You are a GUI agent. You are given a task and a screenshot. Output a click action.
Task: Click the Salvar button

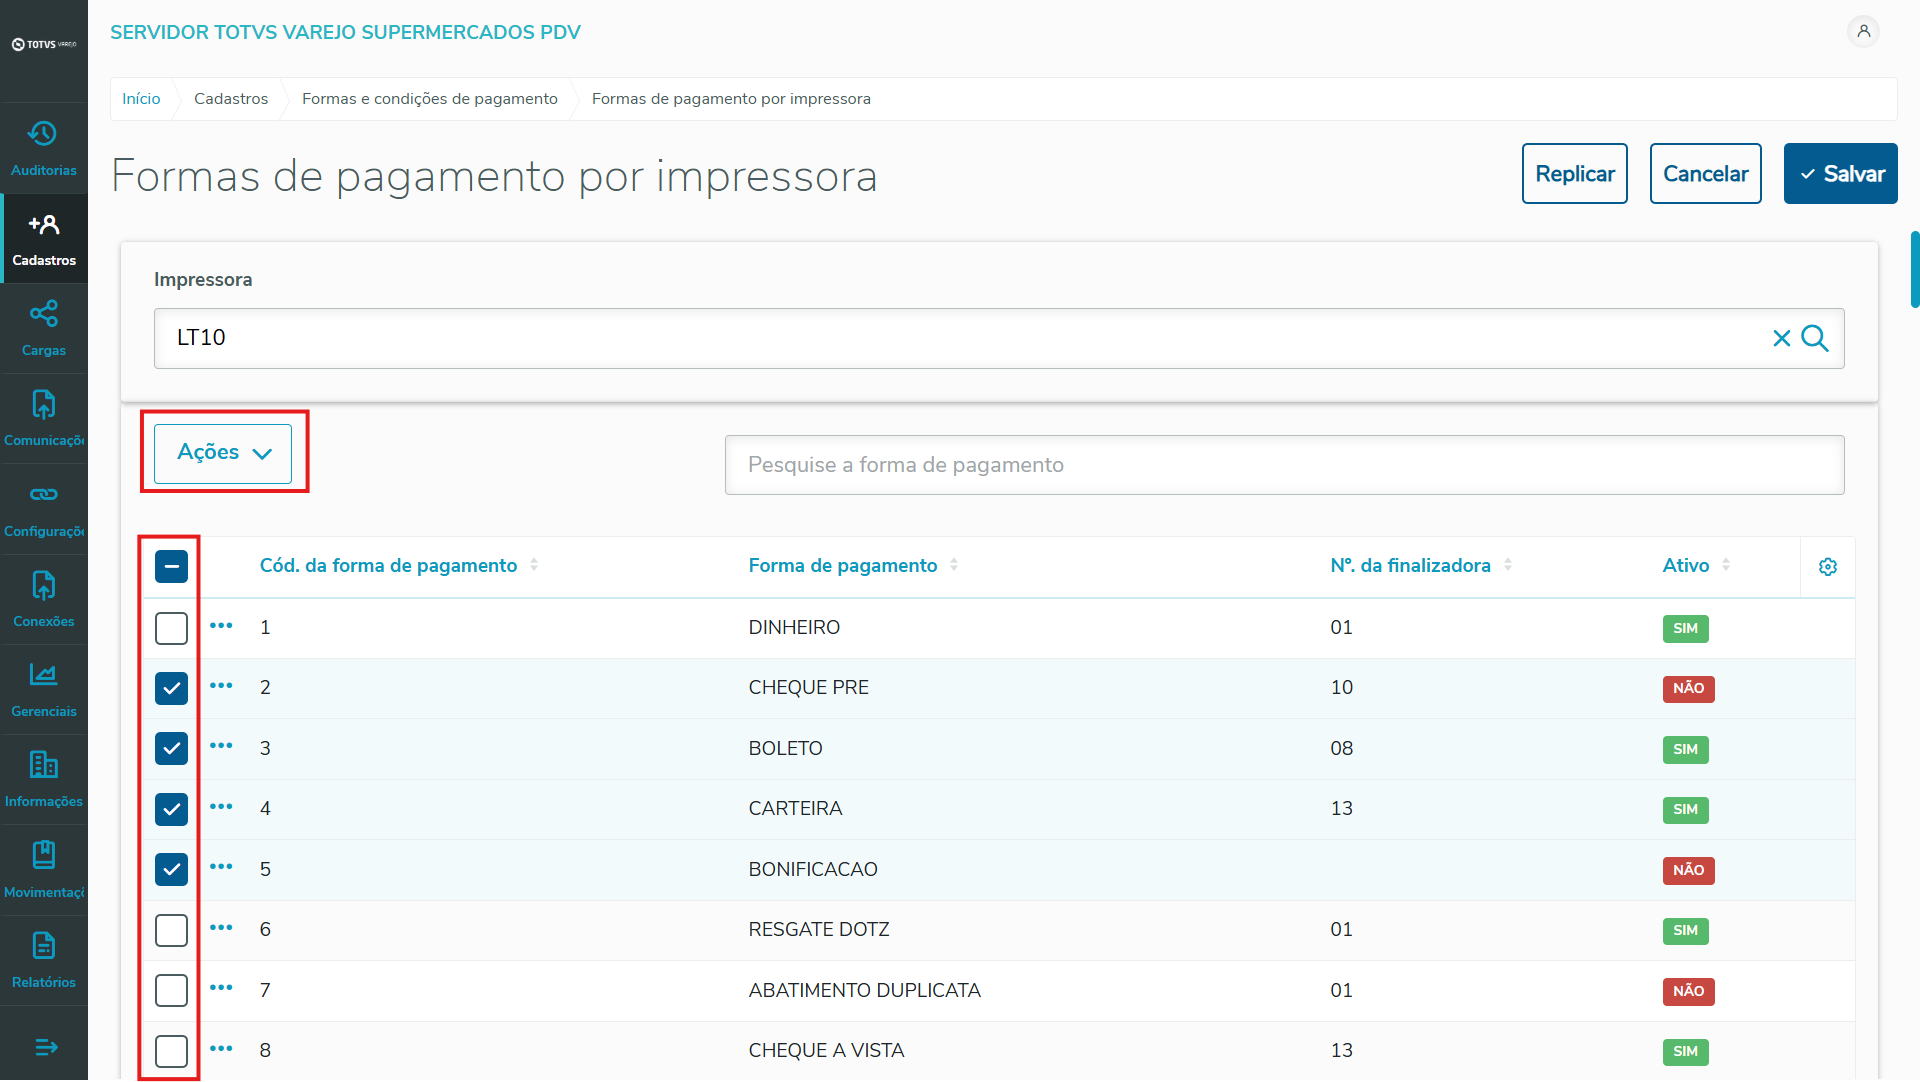pos(1840,174)
